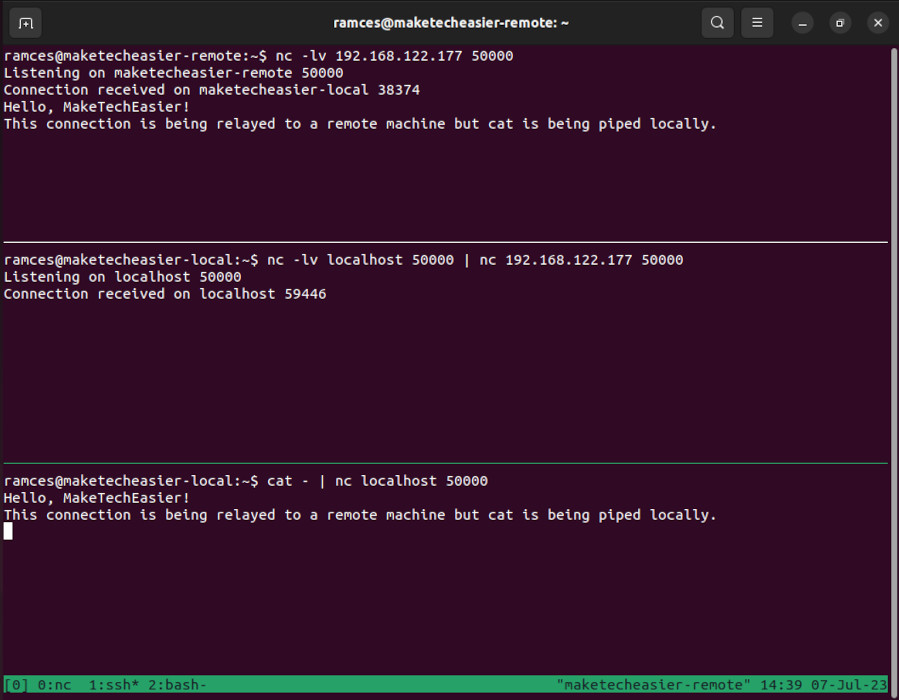The image size is (899, 700).
Task: Click the Listening on localhost 50000 output
Action: [x=121, y=276]
